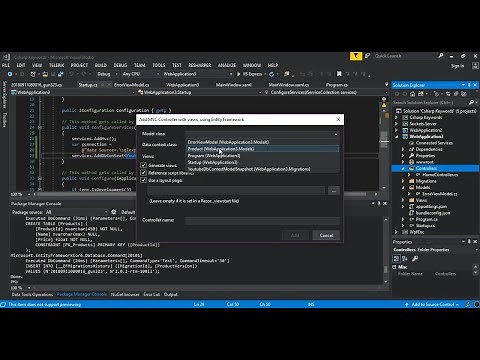Screen dimensions: 480x360
Task: Click the Solution Explorer pin icon
Action: pyautogui.click(x=469, y=85)
